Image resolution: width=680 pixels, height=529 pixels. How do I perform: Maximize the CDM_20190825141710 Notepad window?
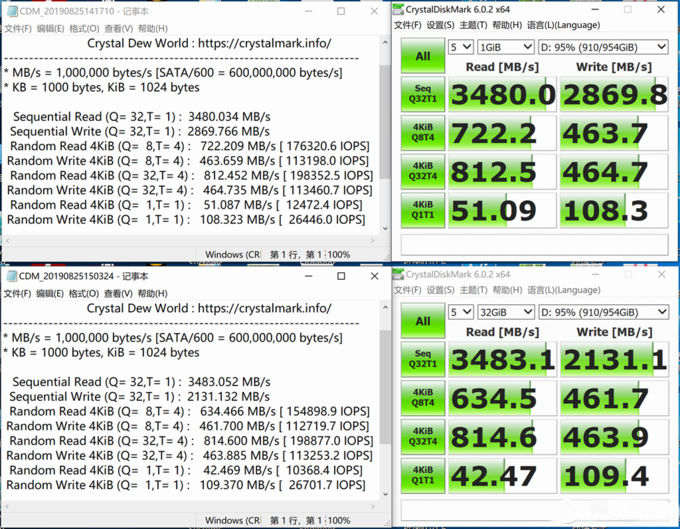(x=341, y=12)
